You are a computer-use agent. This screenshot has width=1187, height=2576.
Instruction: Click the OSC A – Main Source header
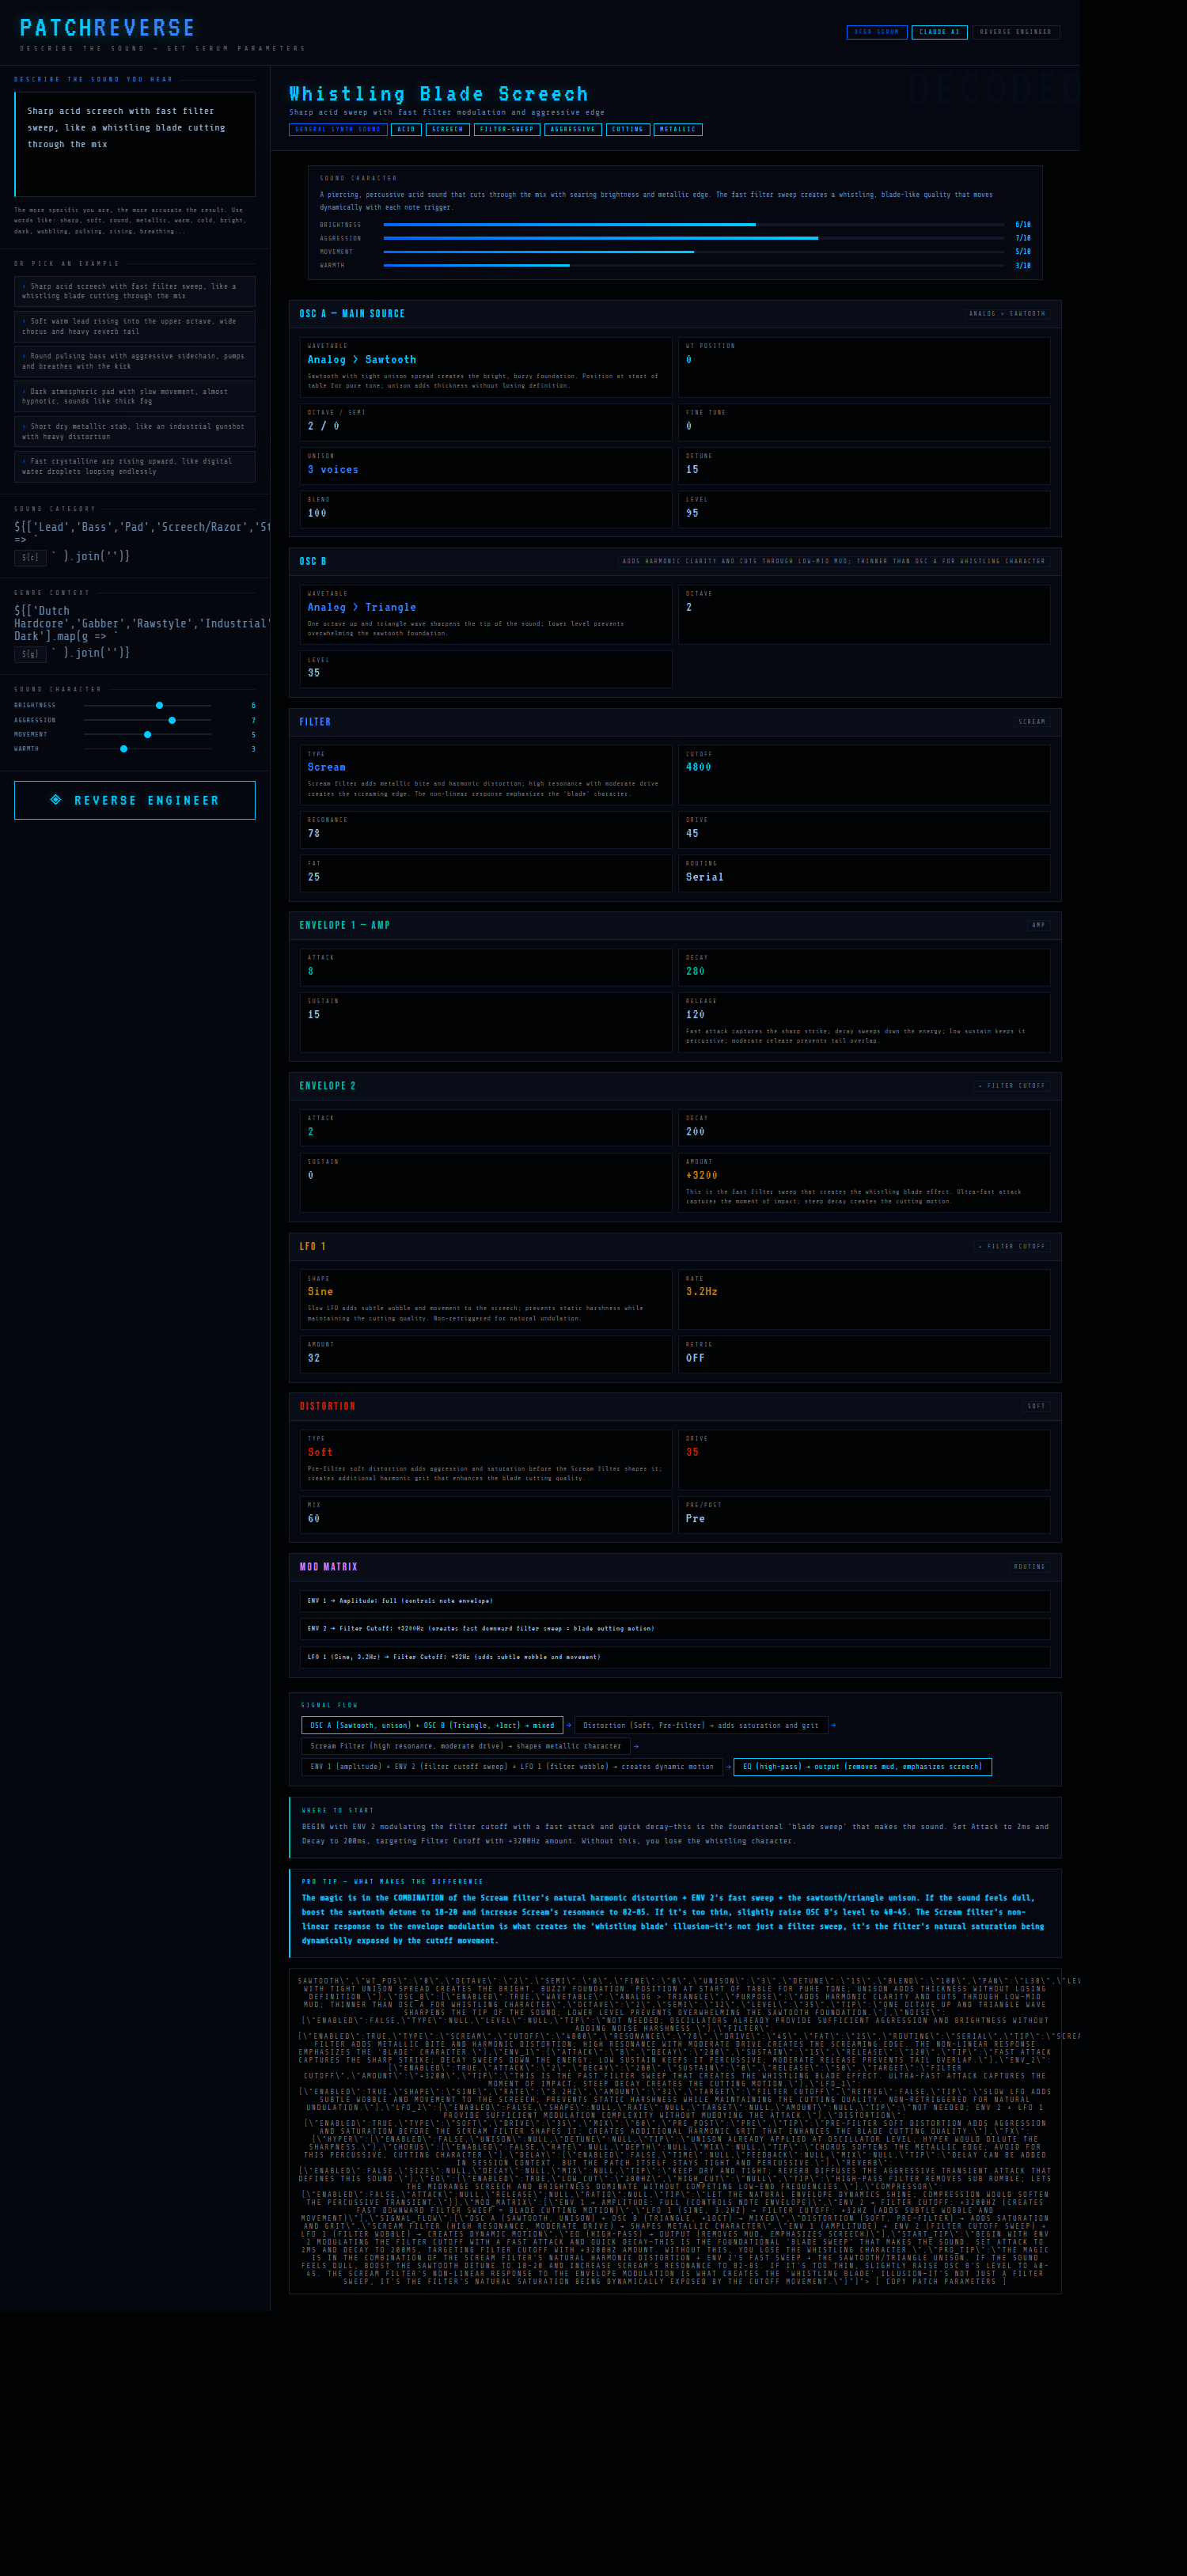(x=675, y=314)
